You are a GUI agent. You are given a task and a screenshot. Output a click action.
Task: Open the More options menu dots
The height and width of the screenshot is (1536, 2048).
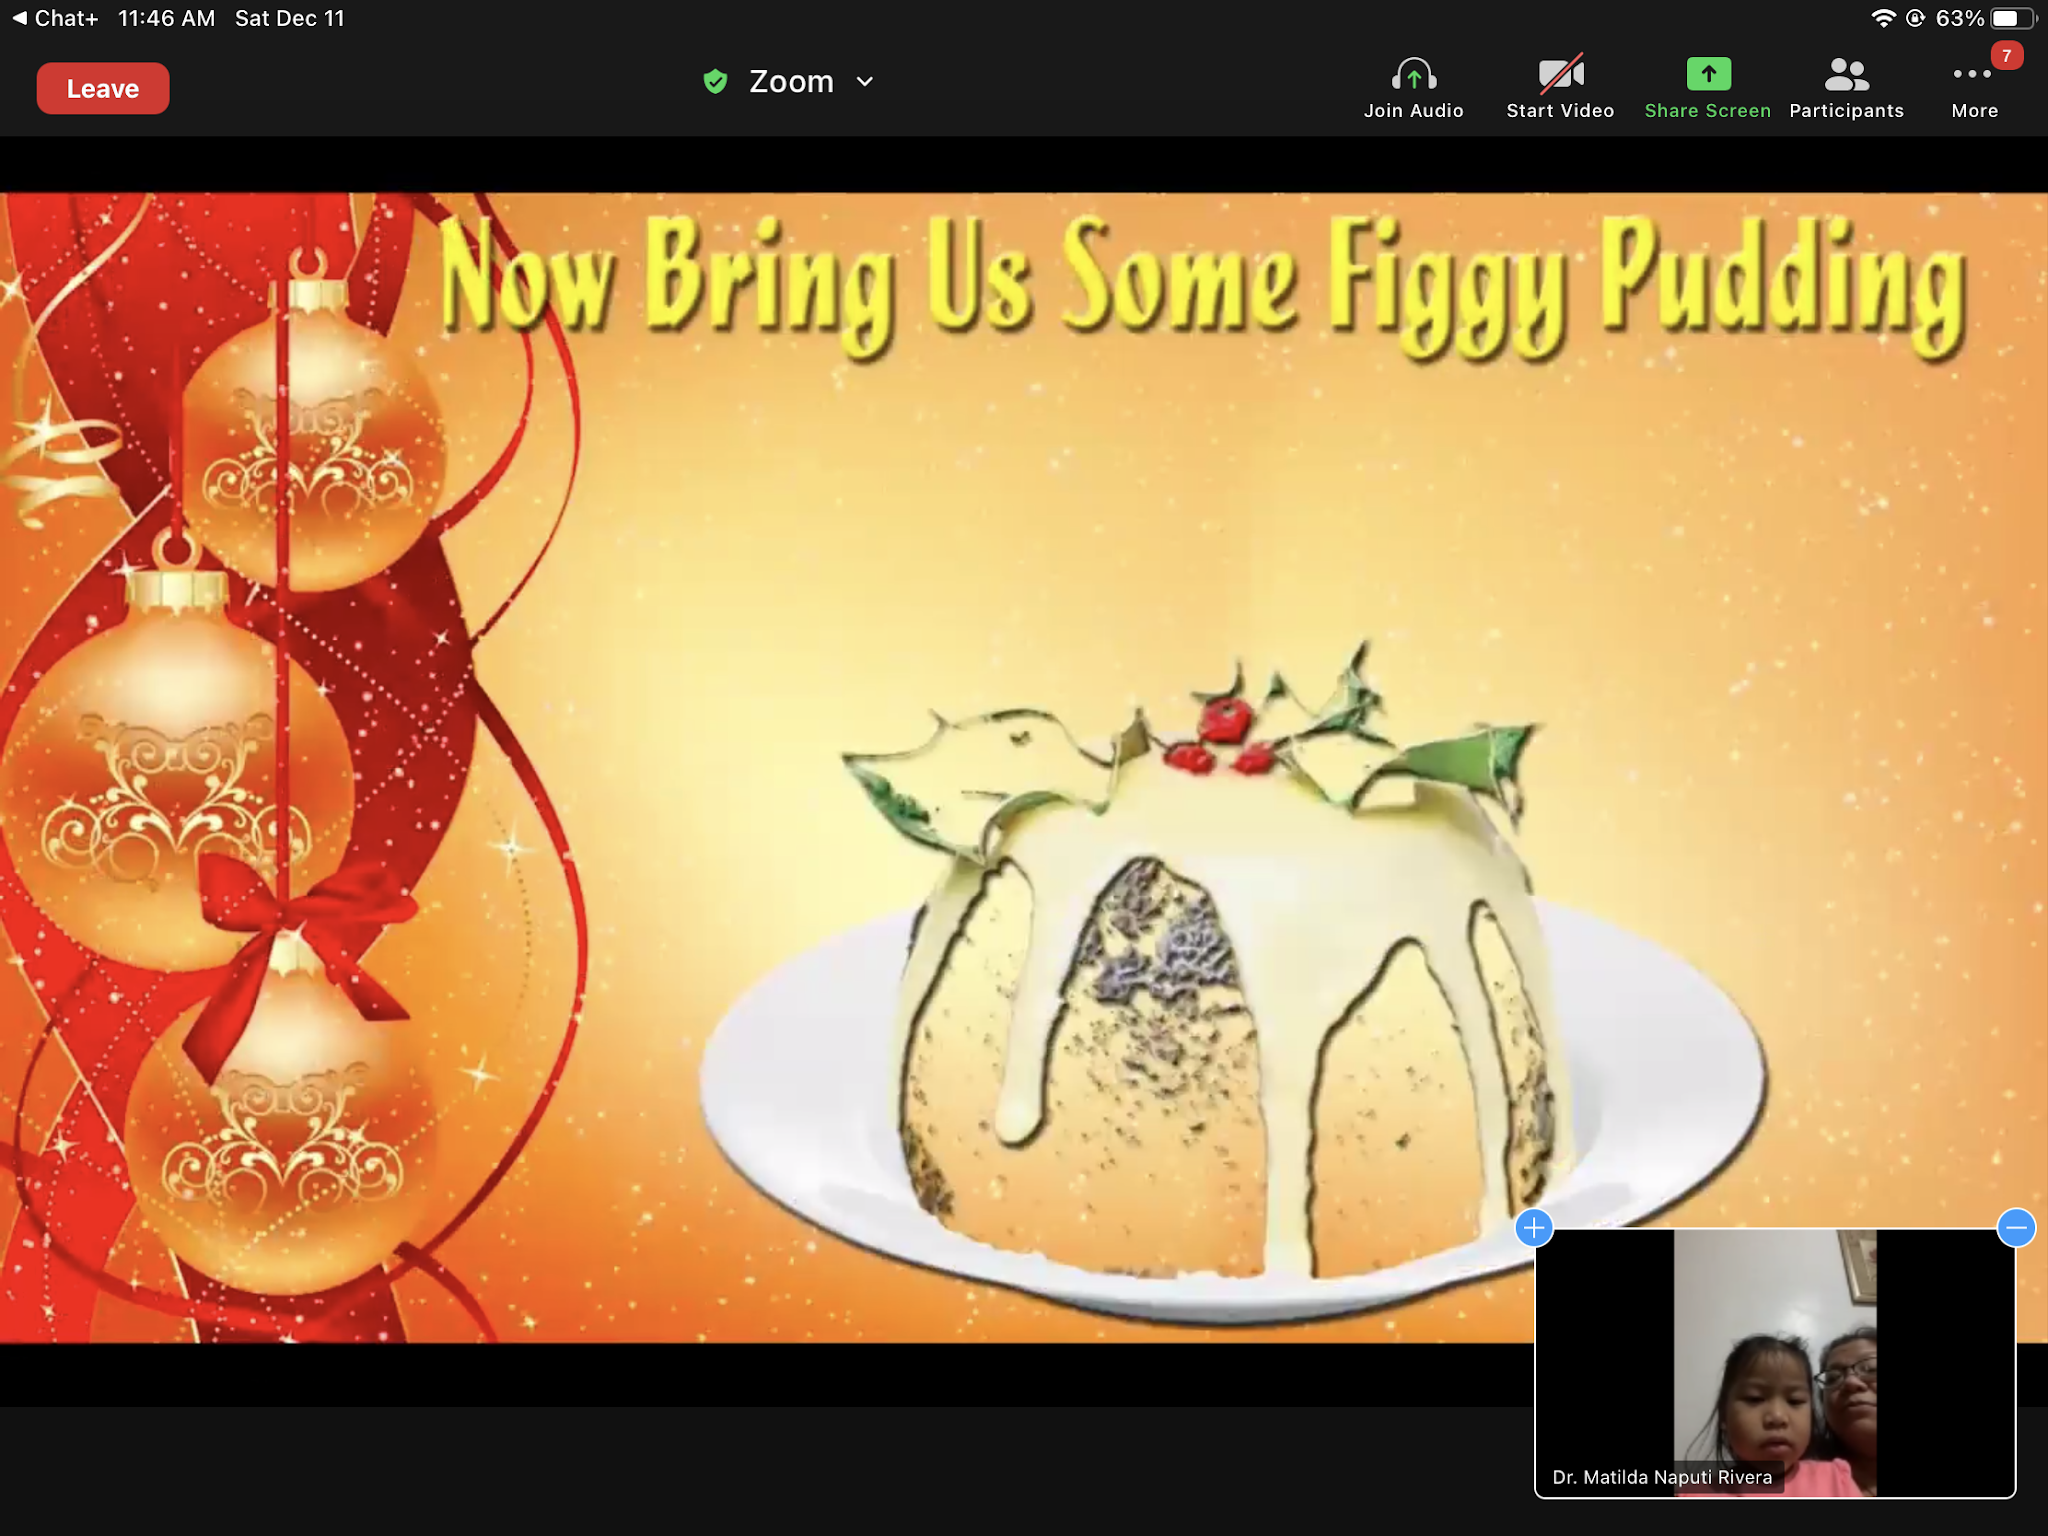coord(1972,74)
